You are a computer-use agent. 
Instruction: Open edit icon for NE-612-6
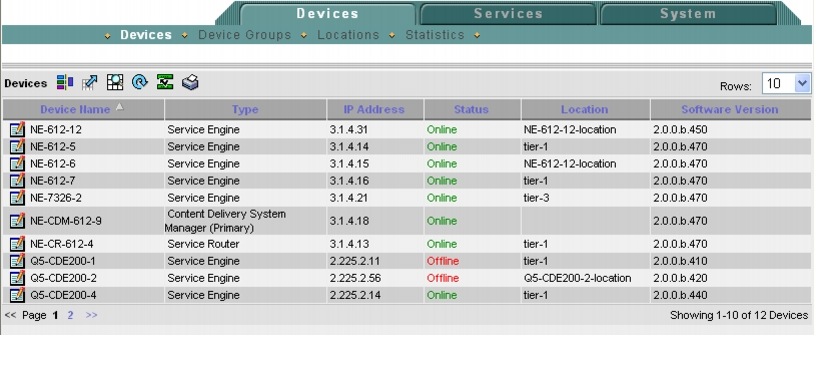click(17, 163)
